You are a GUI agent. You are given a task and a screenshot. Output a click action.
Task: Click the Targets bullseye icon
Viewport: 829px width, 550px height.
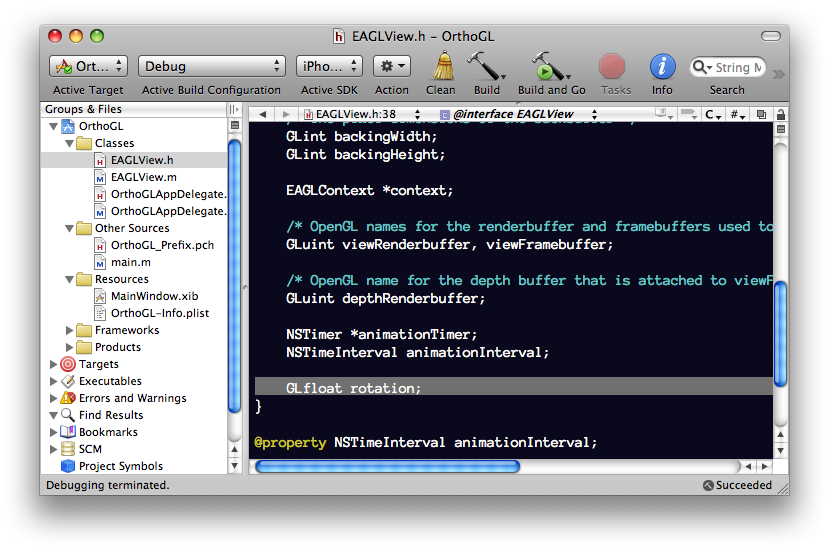tap(68, 364)
